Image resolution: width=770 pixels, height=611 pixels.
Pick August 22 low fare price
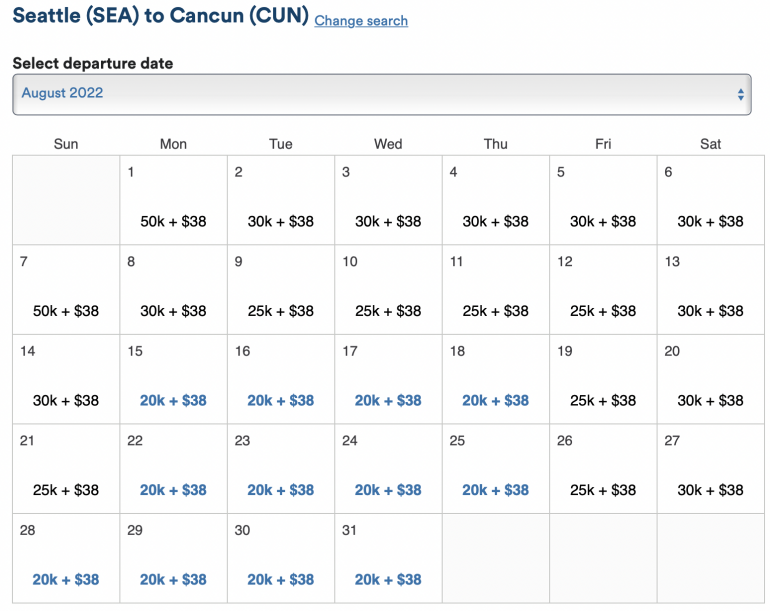coord(173,490)
